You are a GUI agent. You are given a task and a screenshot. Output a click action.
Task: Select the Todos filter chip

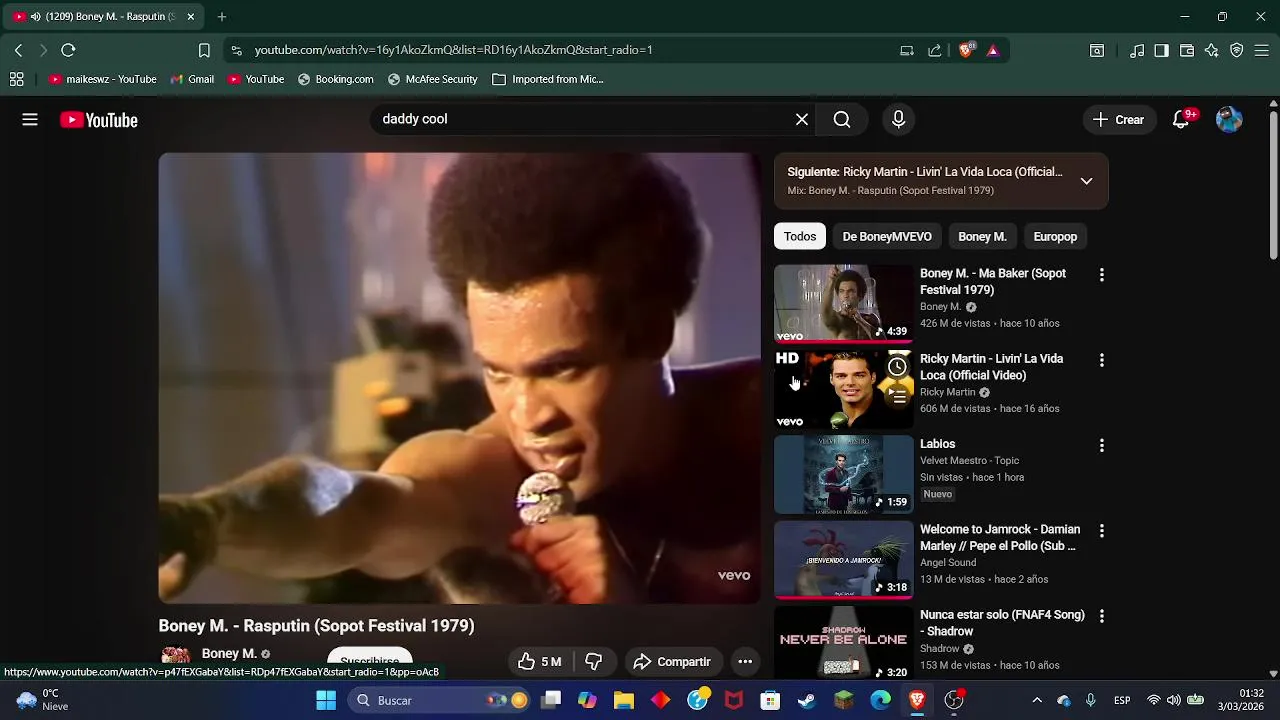point(800,237)
